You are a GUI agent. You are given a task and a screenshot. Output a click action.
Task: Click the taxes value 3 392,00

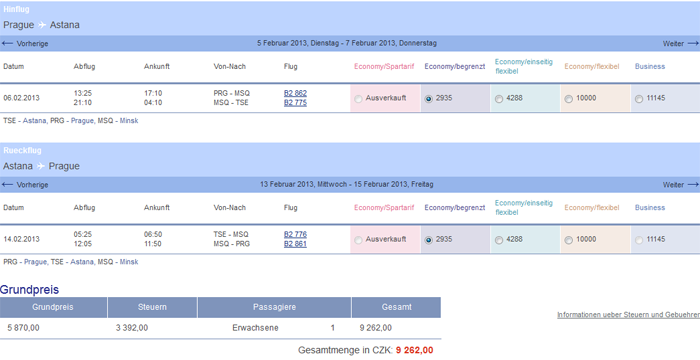coord(132,328)
